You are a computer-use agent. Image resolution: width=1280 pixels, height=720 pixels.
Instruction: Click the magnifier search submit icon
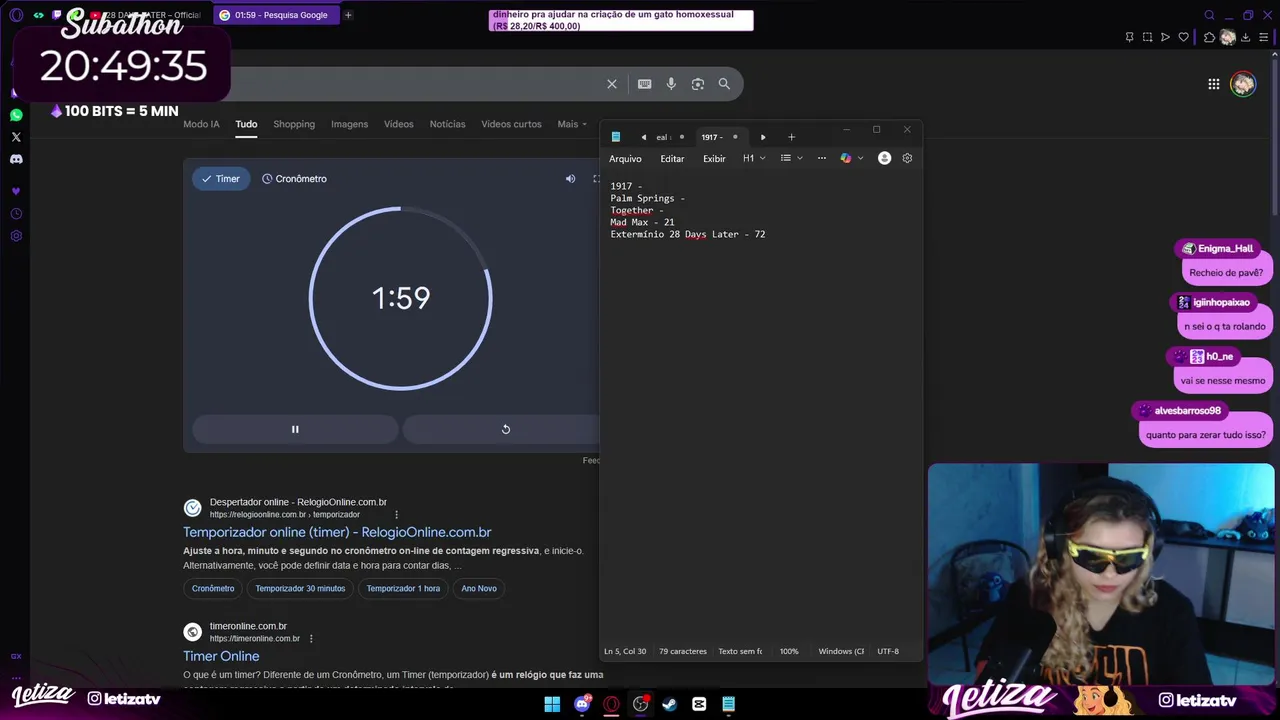724,84
